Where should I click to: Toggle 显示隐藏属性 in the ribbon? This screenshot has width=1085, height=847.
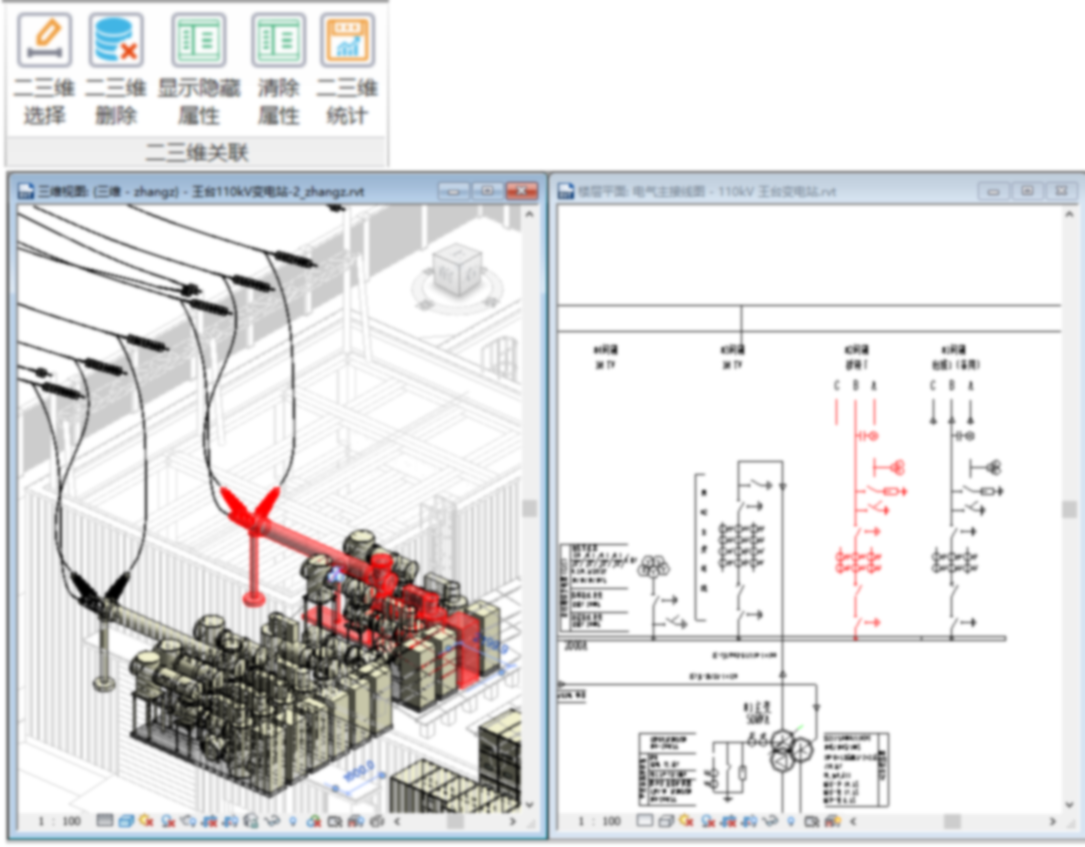[198, 40]
